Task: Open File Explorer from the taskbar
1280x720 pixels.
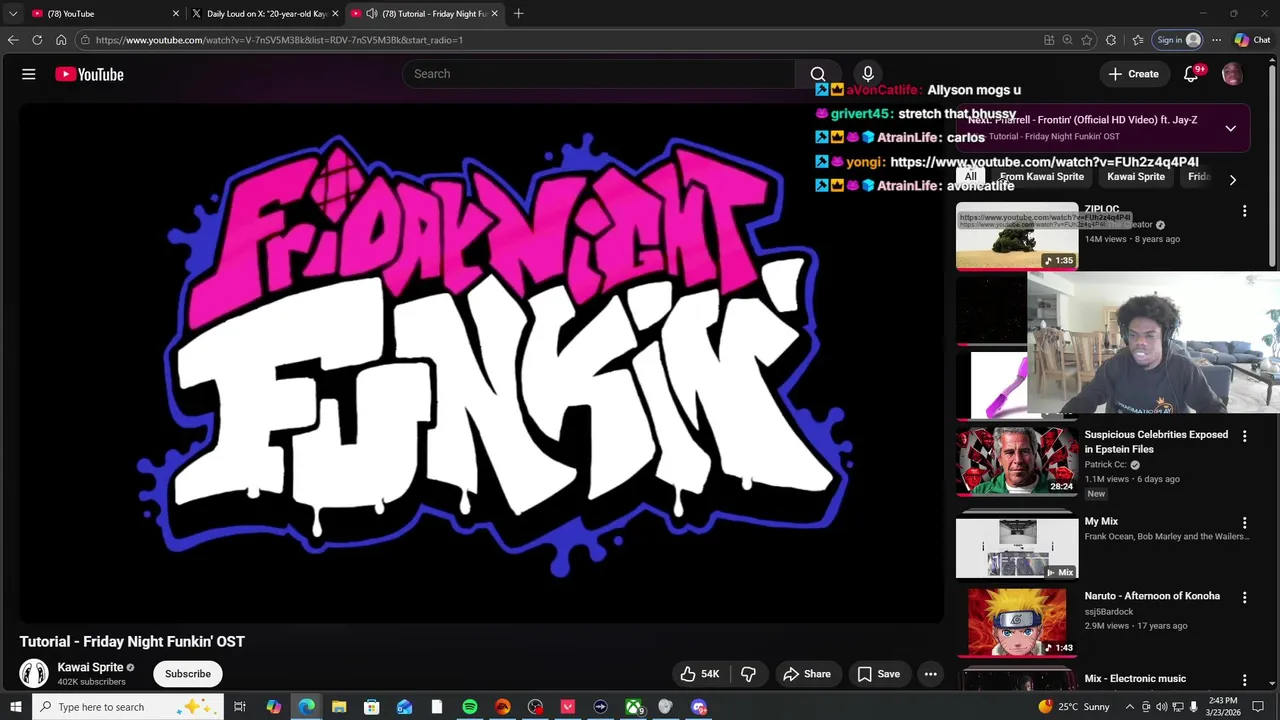Action: 339,707
